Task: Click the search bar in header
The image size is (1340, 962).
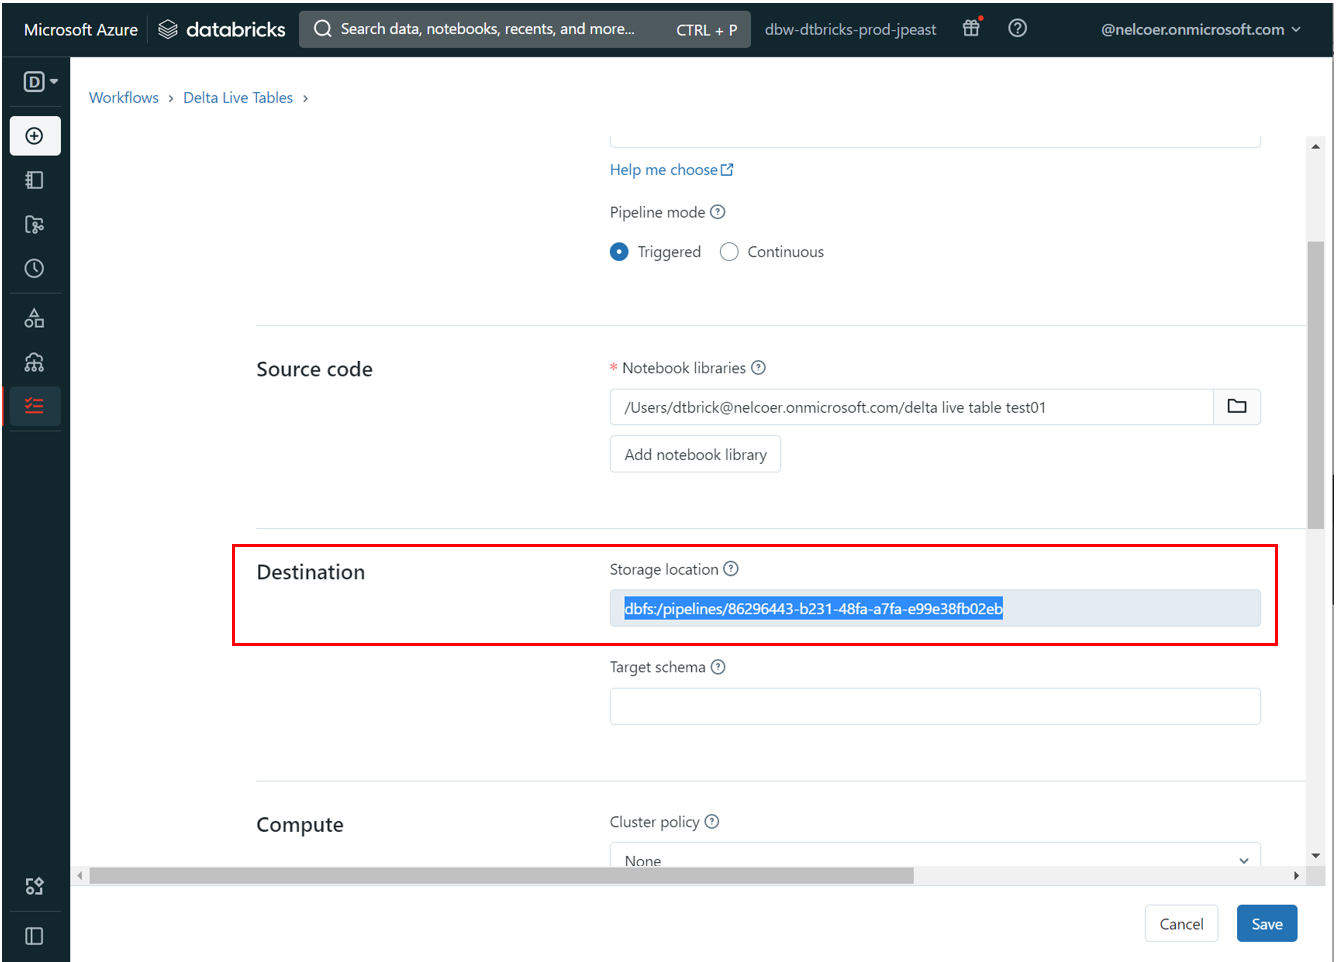Action: pos(525,29)
